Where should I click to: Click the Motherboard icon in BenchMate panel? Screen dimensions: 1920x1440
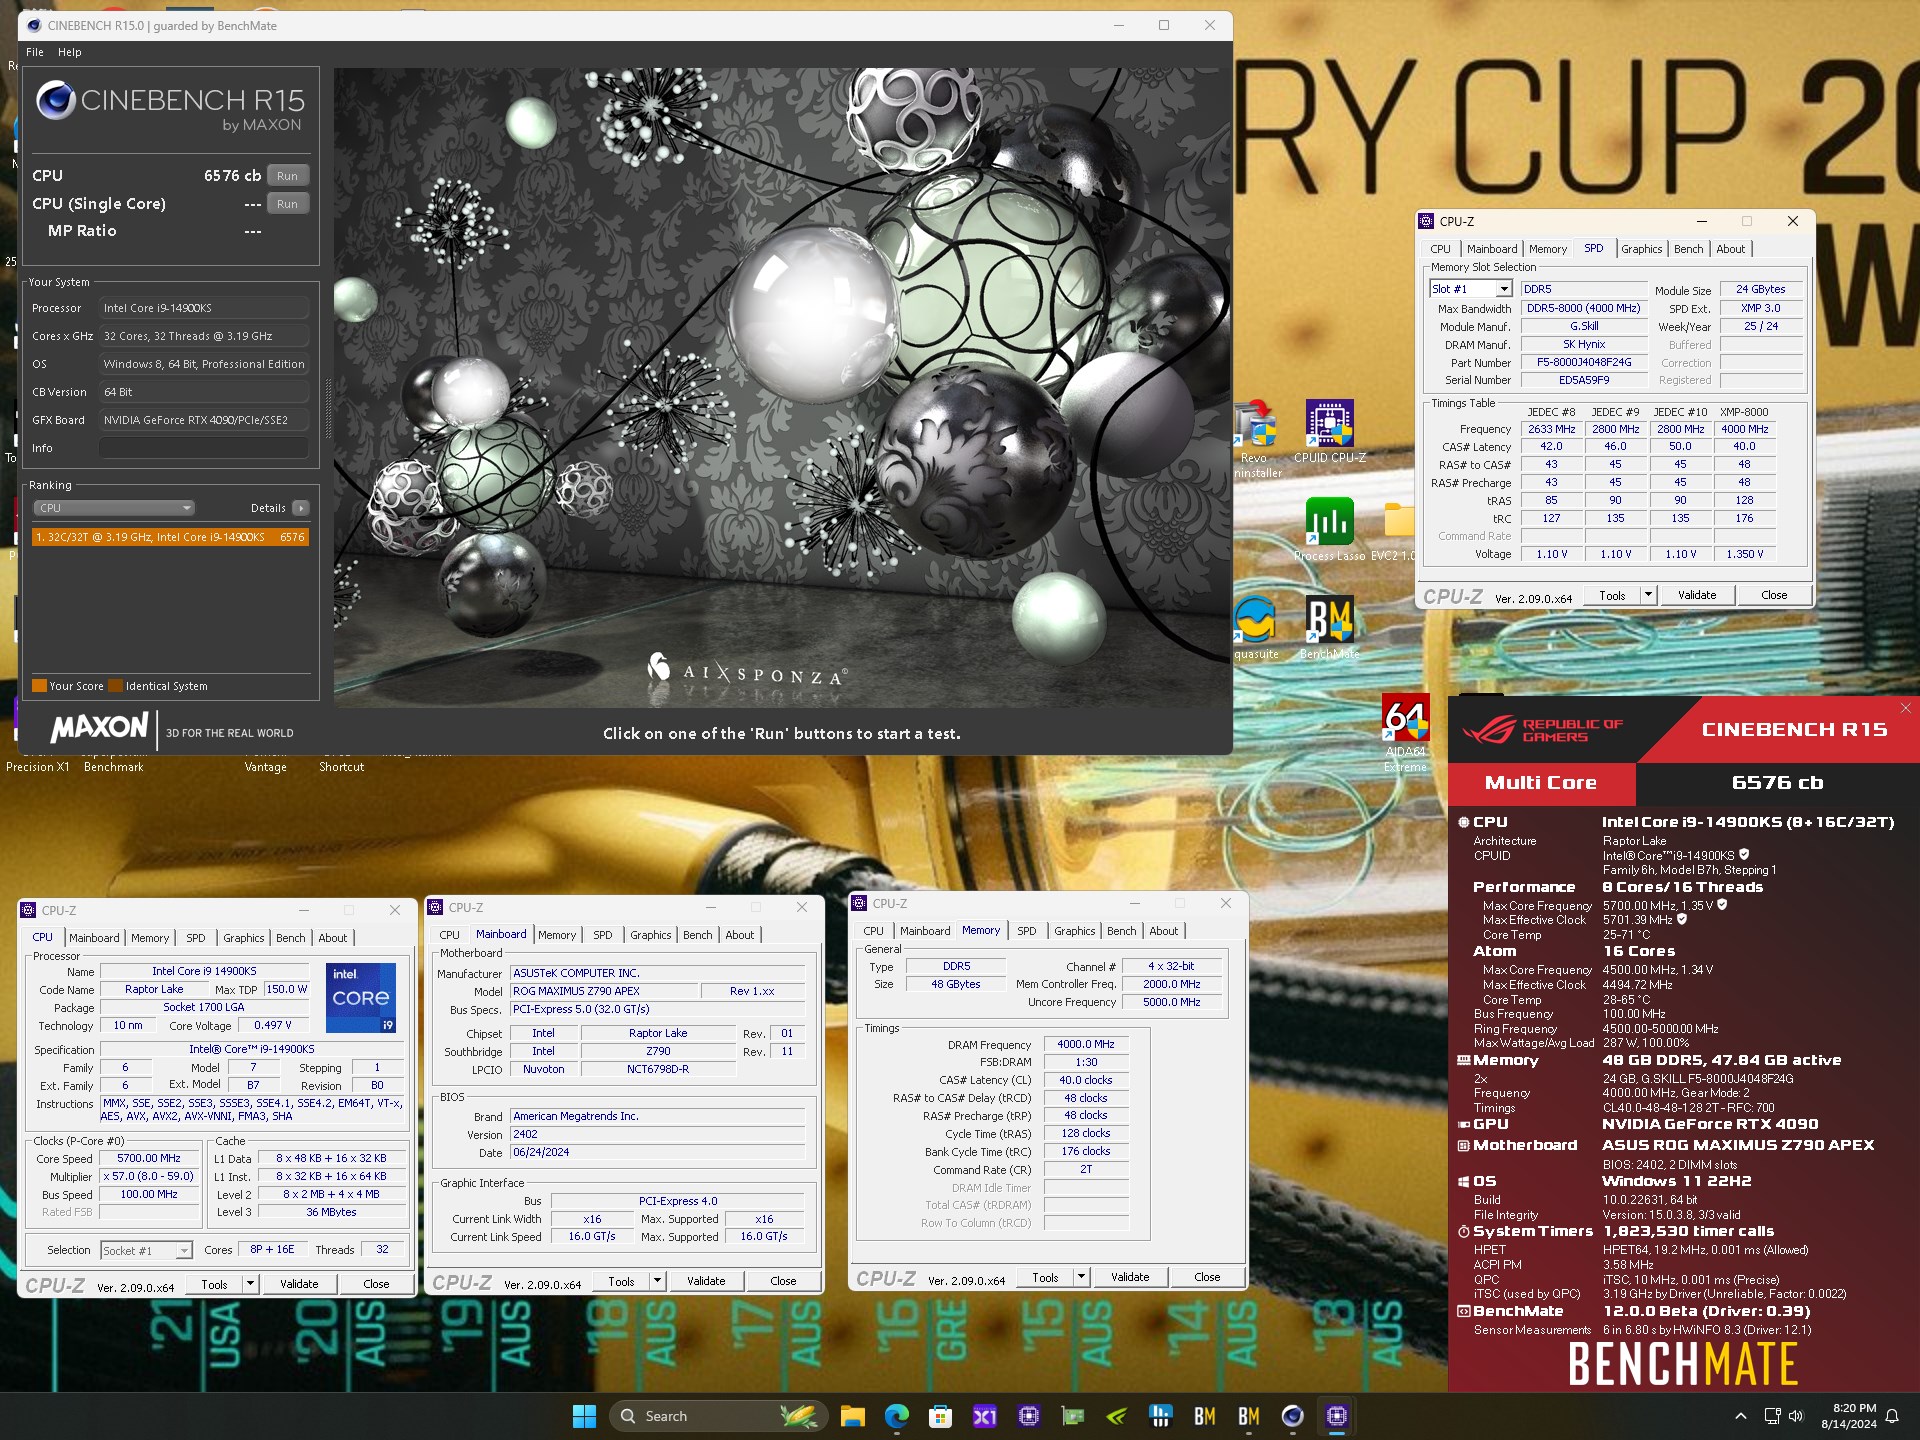[1464, 1145]
